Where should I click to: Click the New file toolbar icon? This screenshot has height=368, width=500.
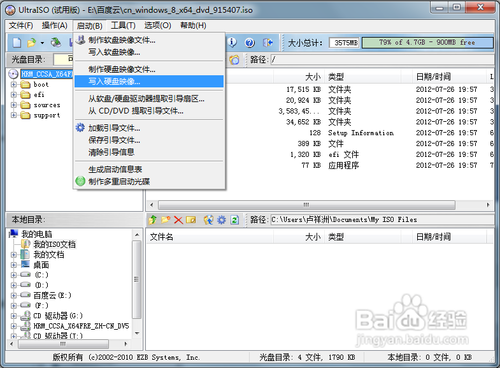pos(17,42)
